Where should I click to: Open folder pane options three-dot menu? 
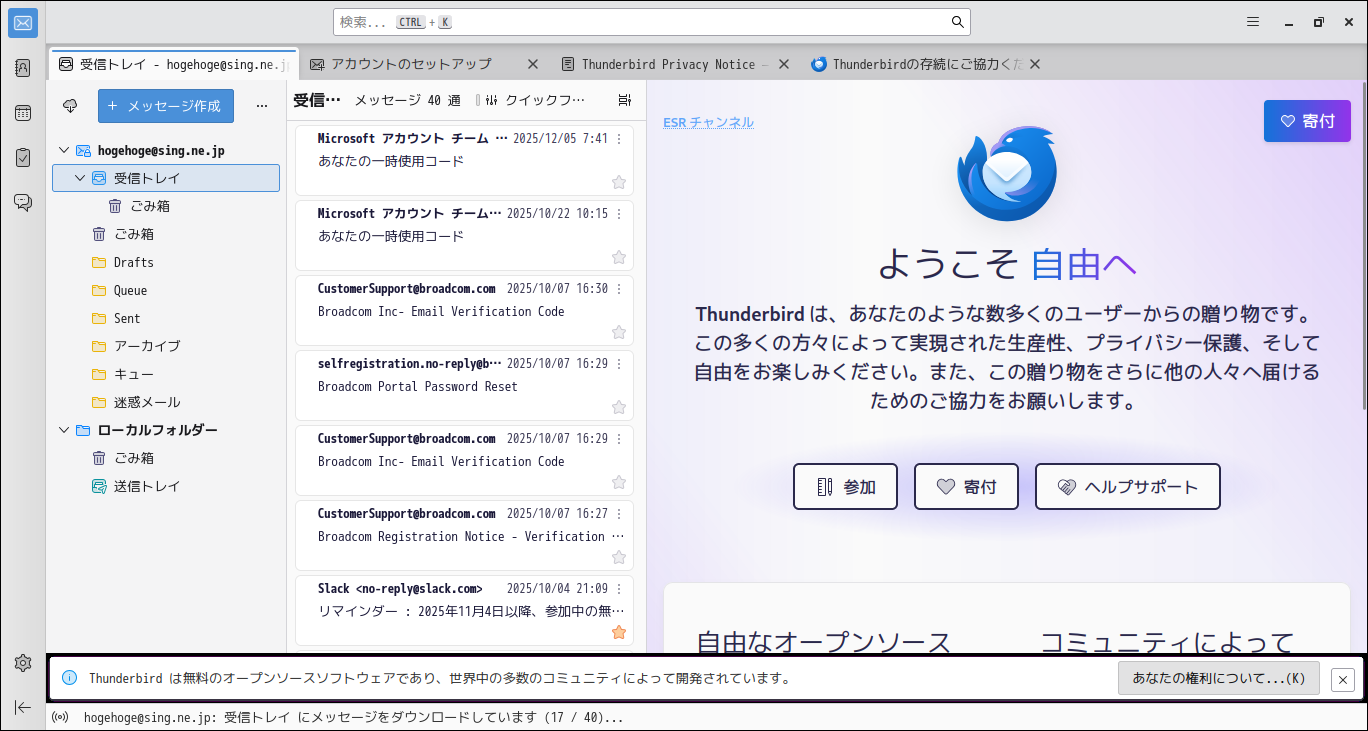coord(262,106)
